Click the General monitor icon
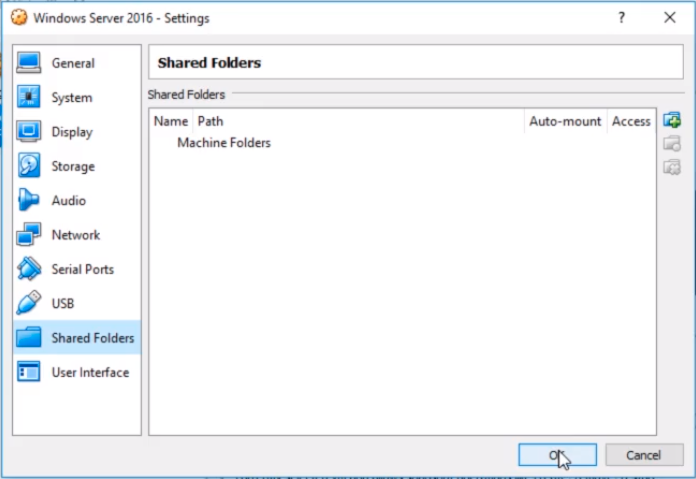Screen dimensions: 696x479 pos(29,63)
